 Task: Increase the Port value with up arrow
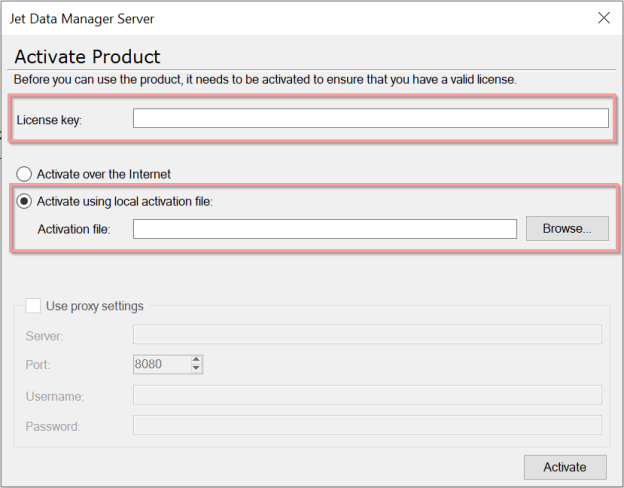[196, 360]
